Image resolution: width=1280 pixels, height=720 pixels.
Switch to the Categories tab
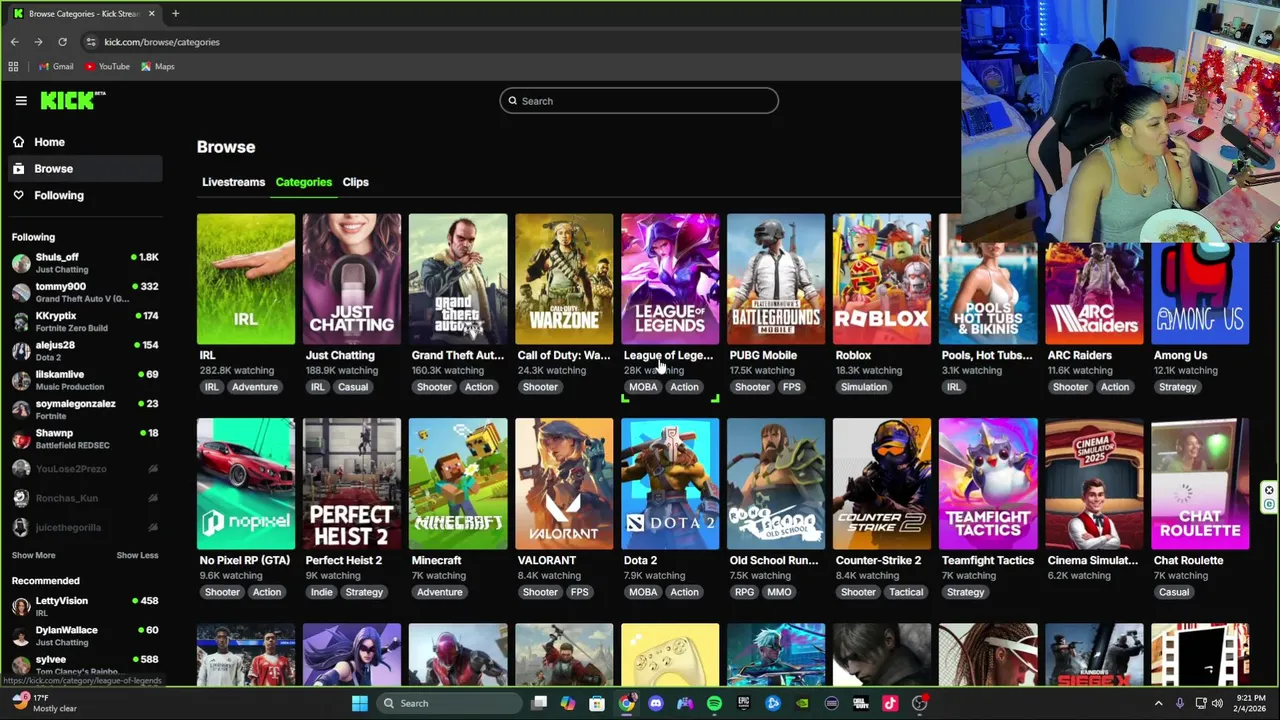[x=303, y=182]
